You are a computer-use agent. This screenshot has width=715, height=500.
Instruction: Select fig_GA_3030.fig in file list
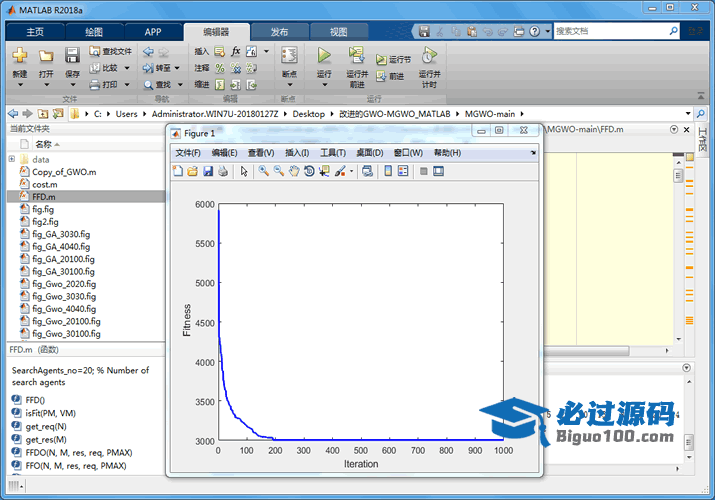(61, 234)
